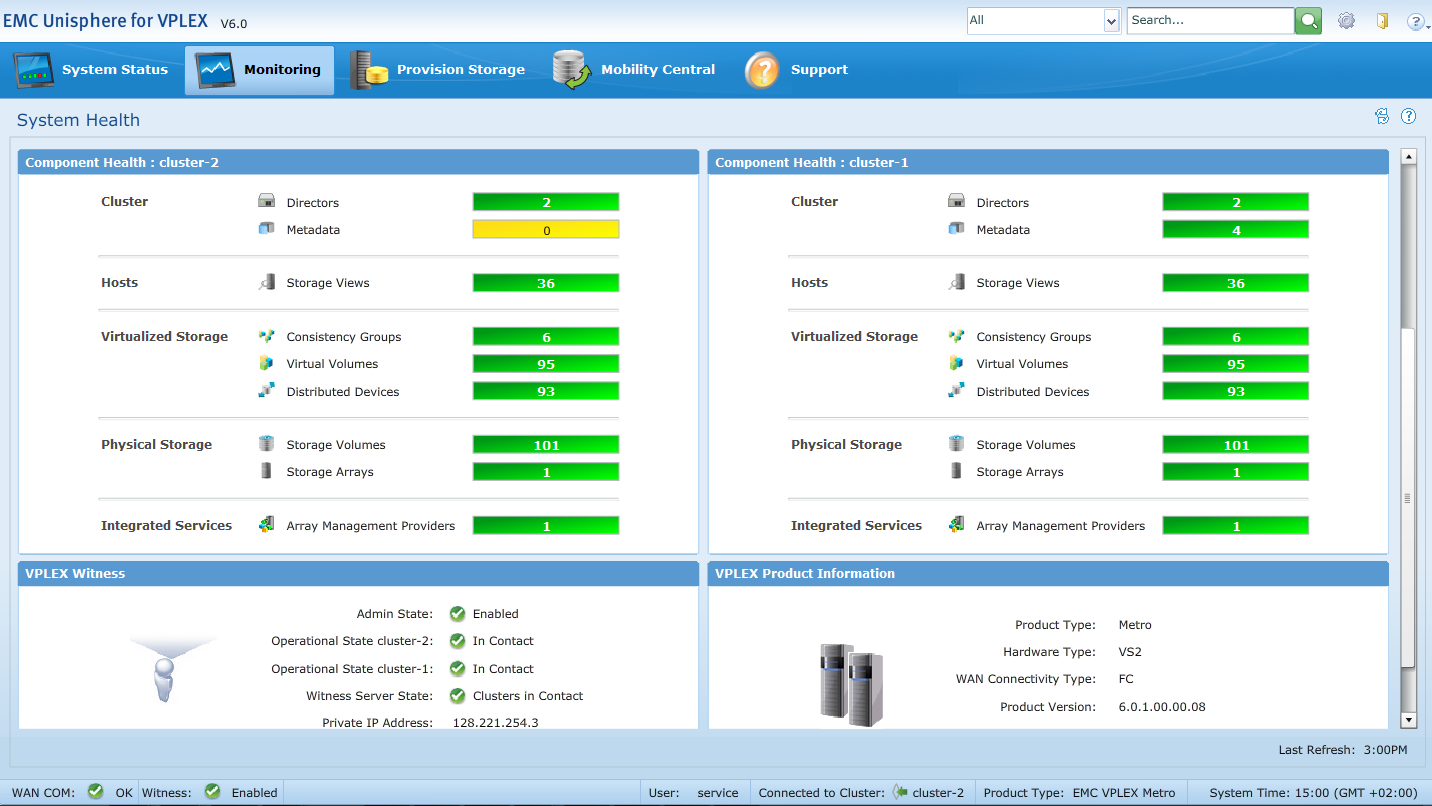Viewport: 1432px width, 806px height.
Task: Click the print icon beside System Health heading
Action: coord(1382,116)
